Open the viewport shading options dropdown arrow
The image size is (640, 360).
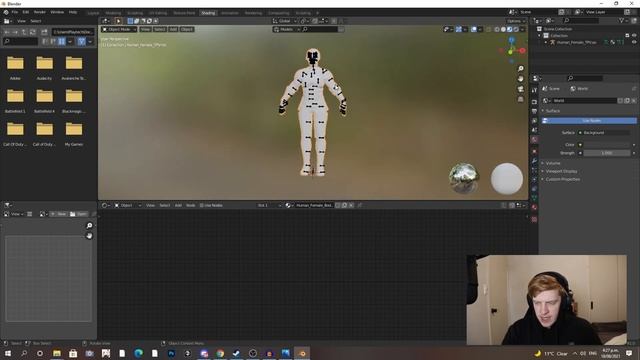click(x=522, y=29)
